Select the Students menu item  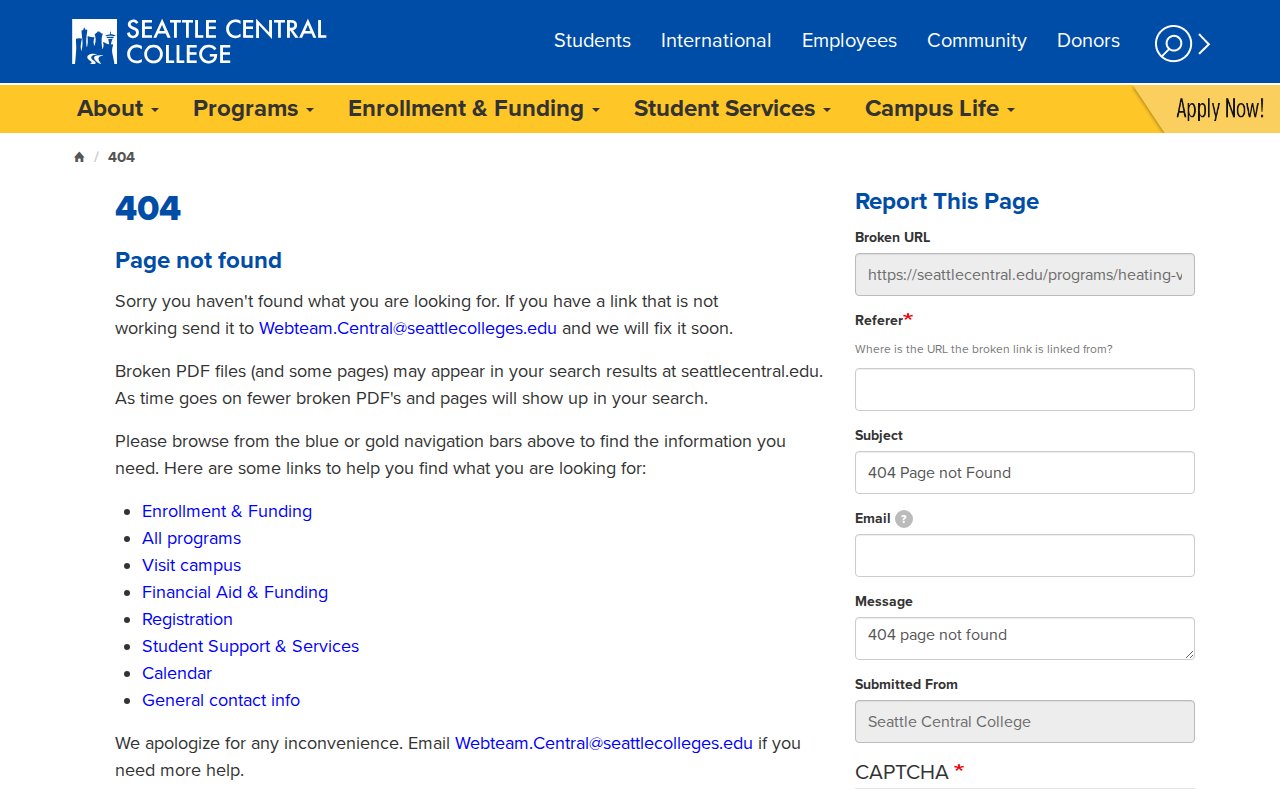[592, 40]
